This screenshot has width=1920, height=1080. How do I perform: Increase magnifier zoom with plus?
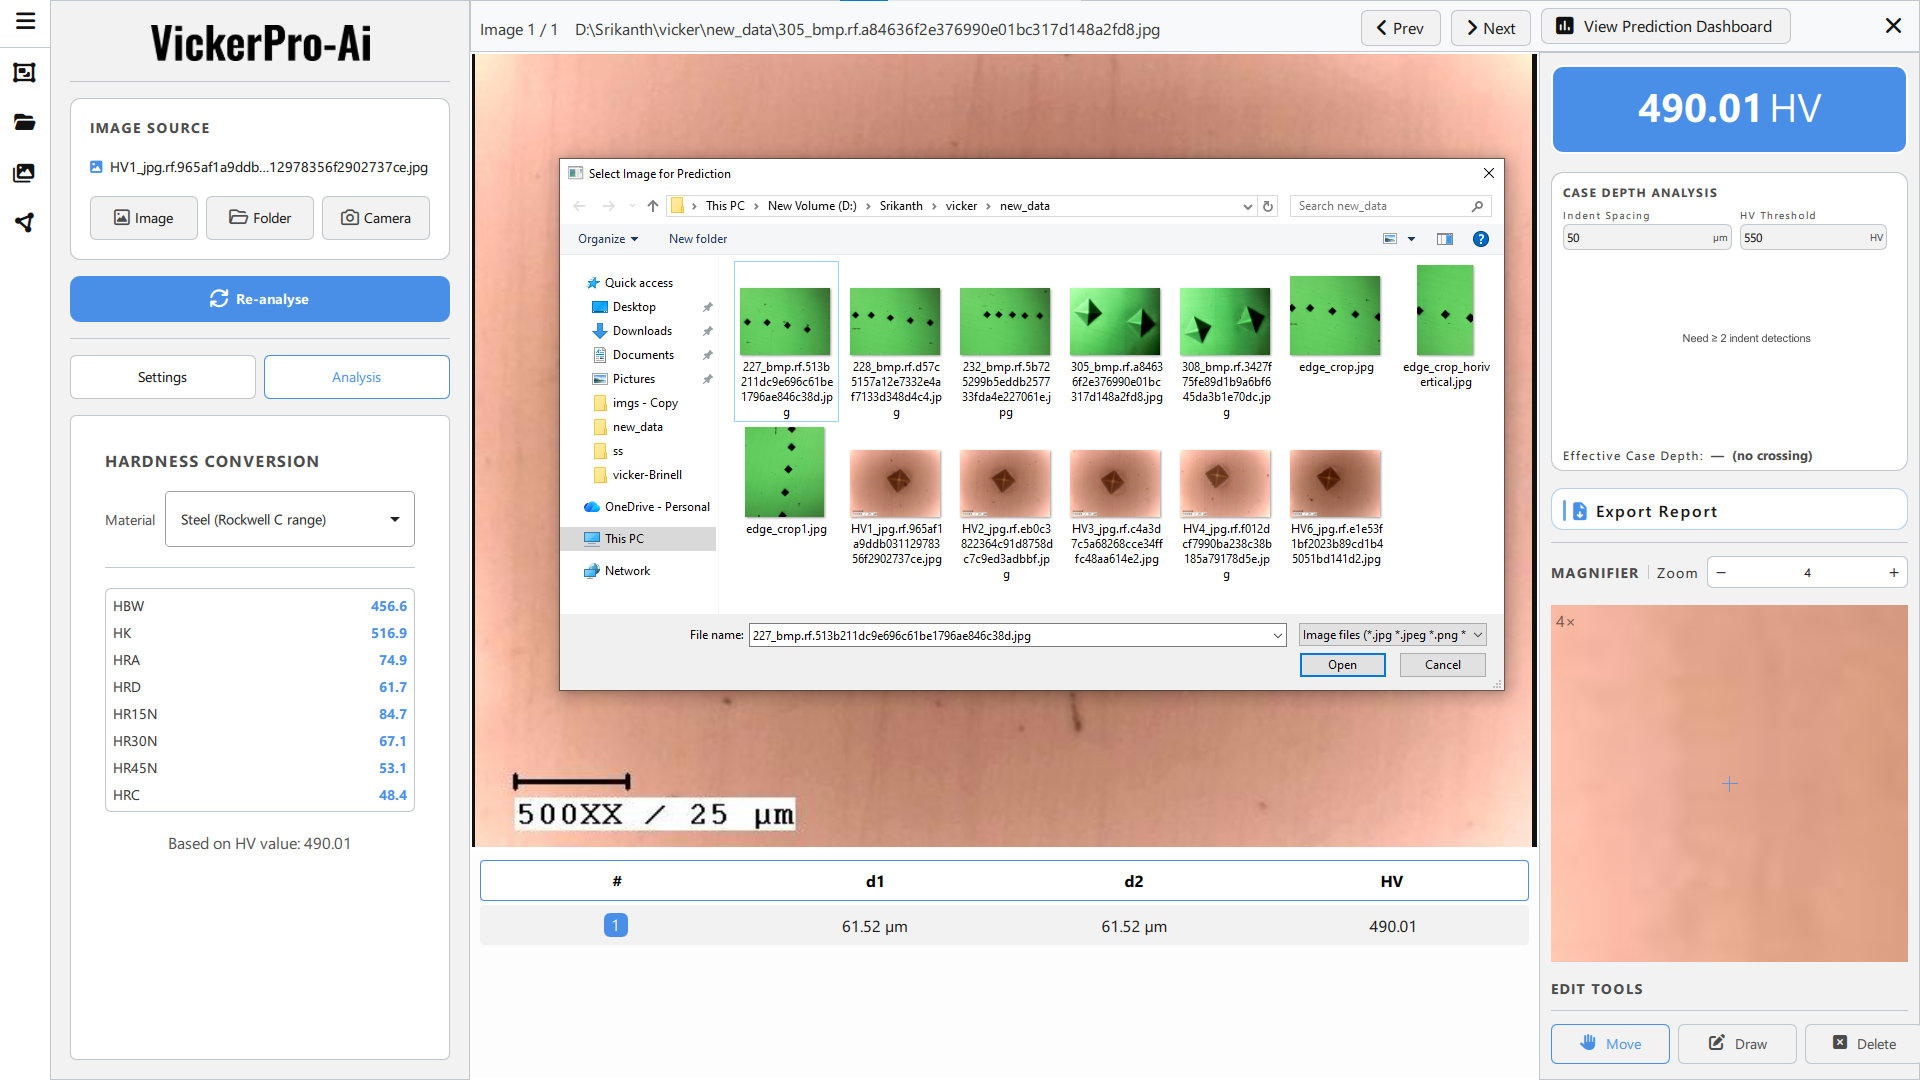pyautogui.click(x=1894, y=573)
